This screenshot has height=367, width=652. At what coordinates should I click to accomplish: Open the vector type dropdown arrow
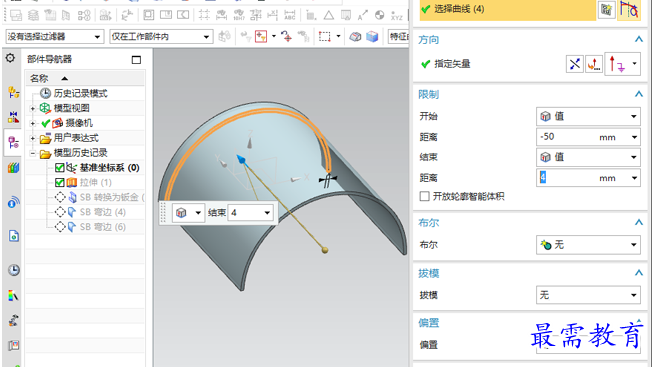click(635, 64)
